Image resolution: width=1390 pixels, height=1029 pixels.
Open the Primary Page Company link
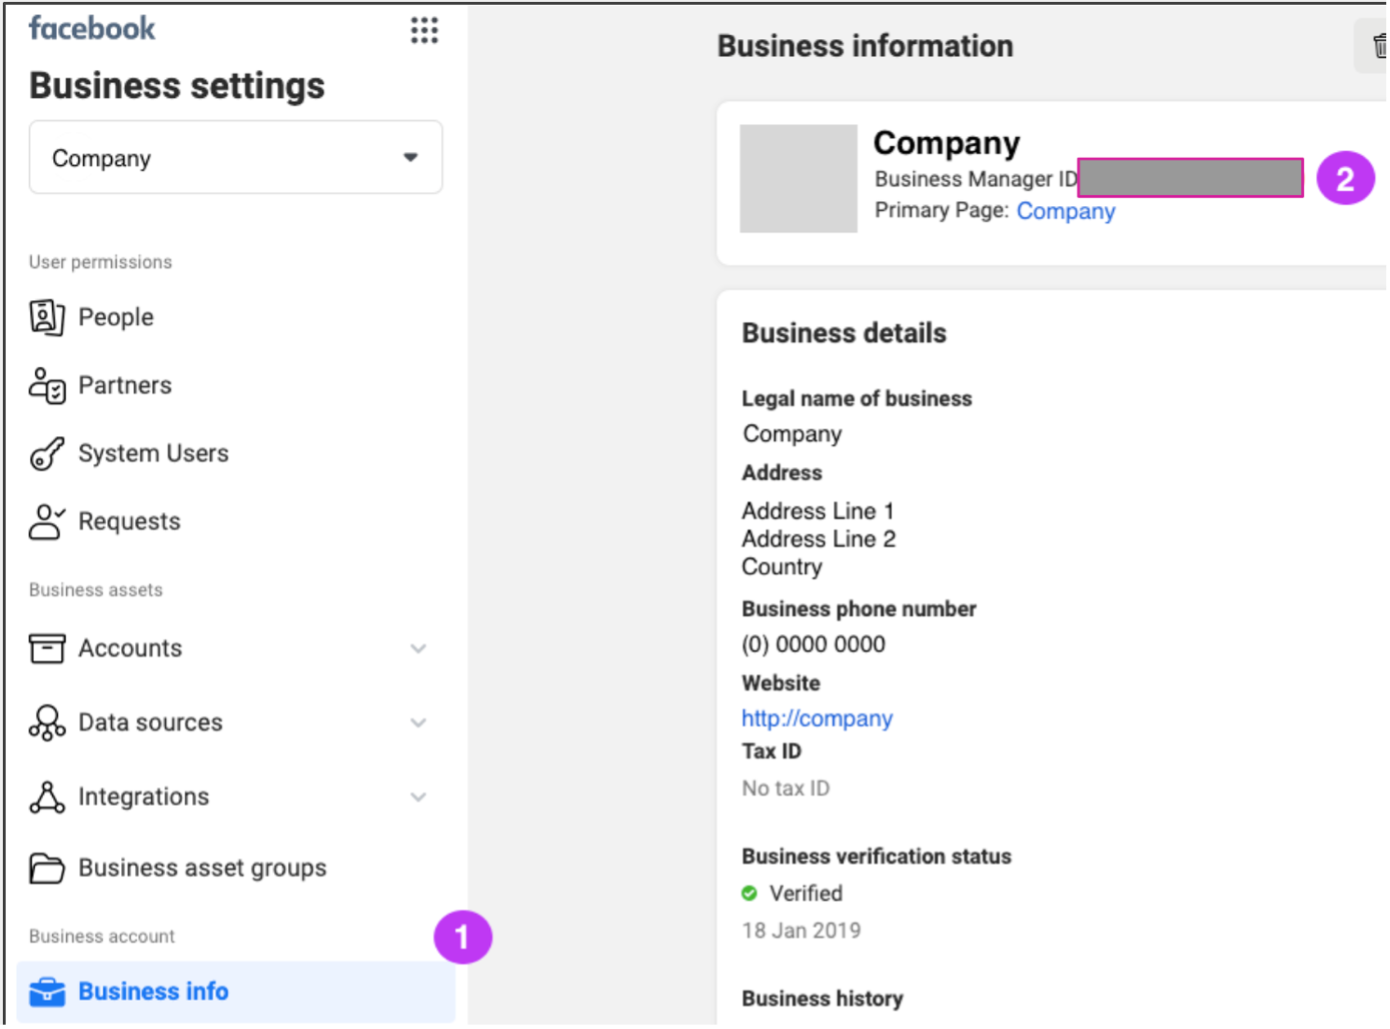point(1066,212)
